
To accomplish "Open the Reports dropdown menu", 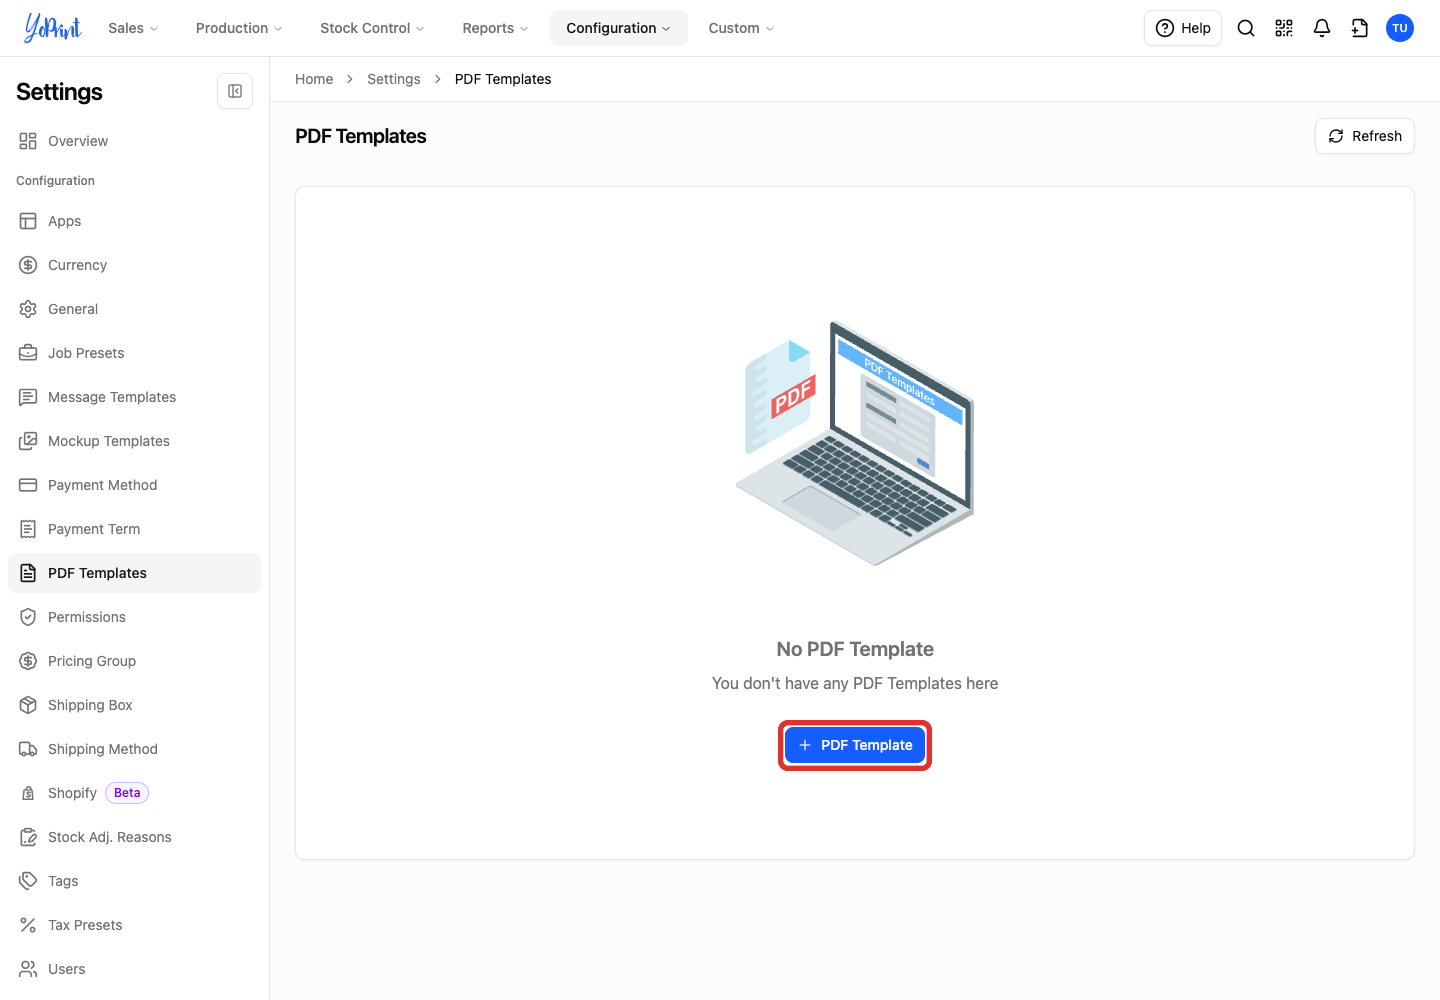I will tap(495, 28).
